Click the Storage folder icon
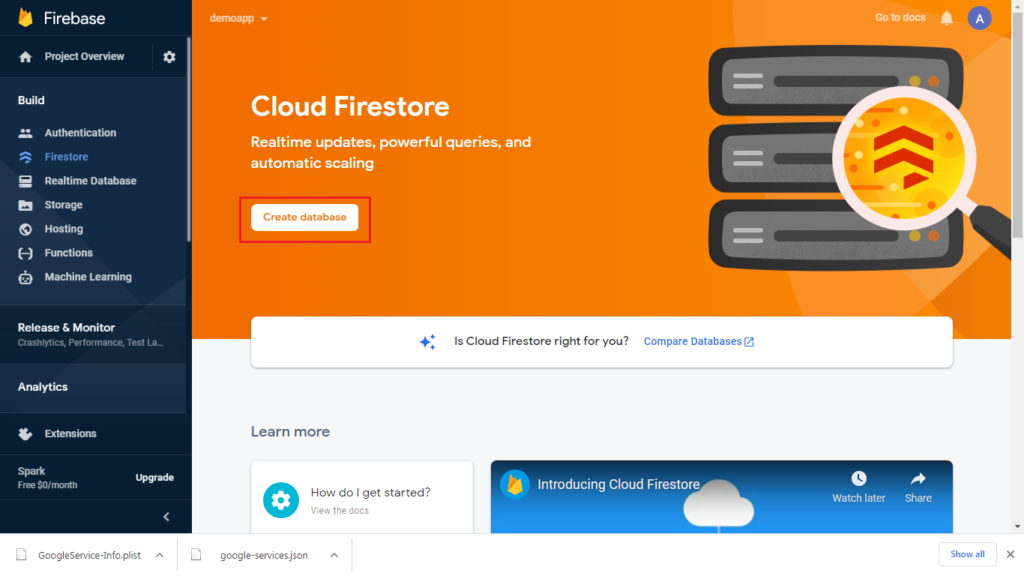Viewport: 1024px width, 576px height. [x=25, y=205]
